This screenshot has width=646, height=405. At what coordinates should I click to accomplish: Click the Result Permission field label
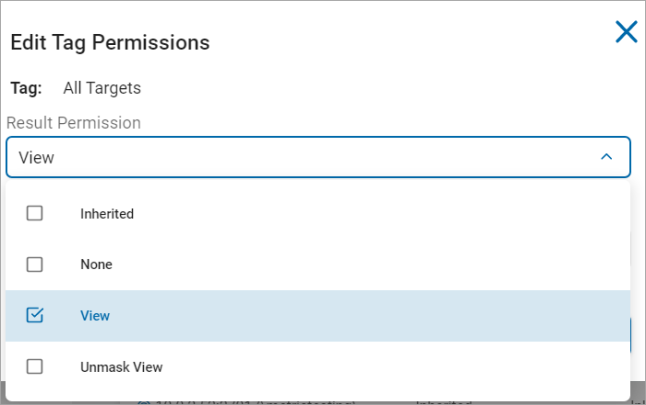click(x=74, y=123)
